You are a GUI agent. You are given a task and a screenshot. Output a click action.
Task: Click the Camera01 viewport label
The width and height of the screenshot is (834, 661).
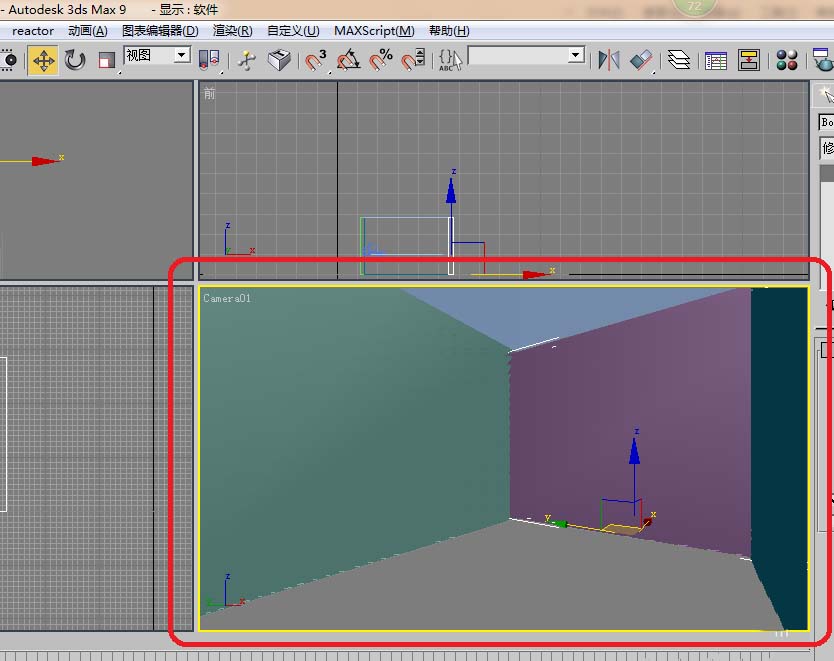coord(227,298)
